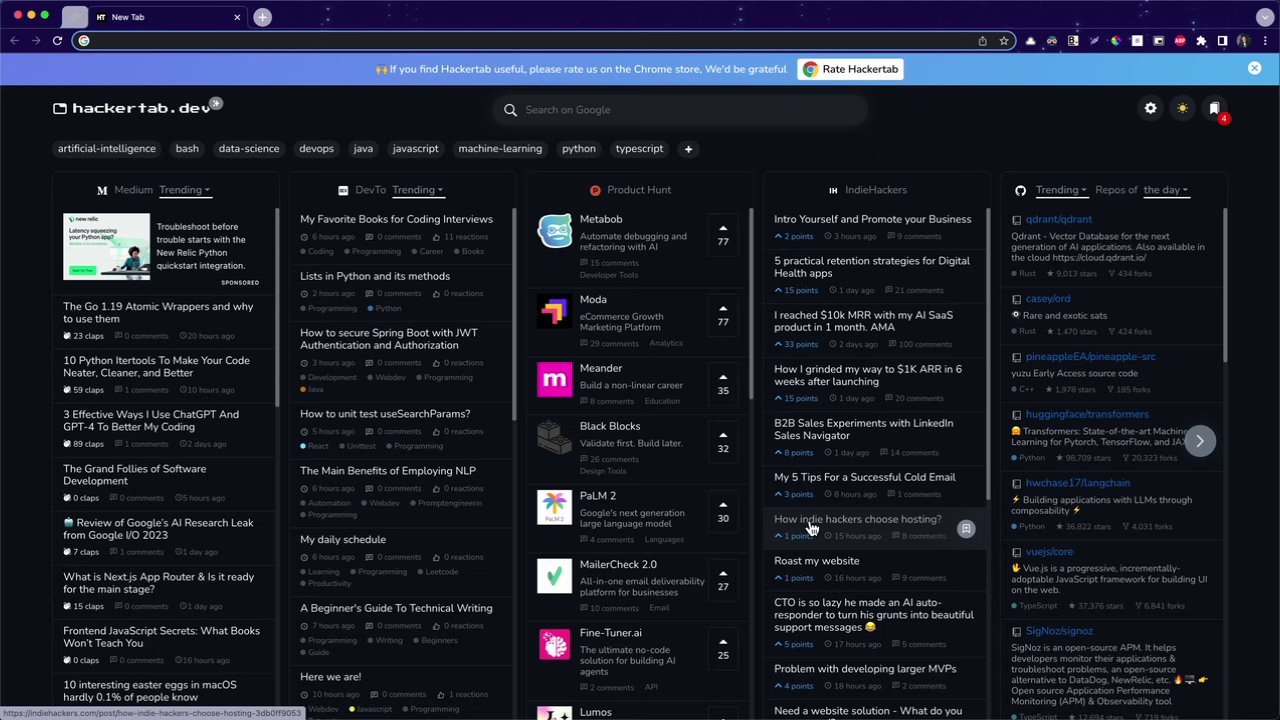
Task: Upvote Black Blocks on Product Hunt
Action: pos(723,442)
